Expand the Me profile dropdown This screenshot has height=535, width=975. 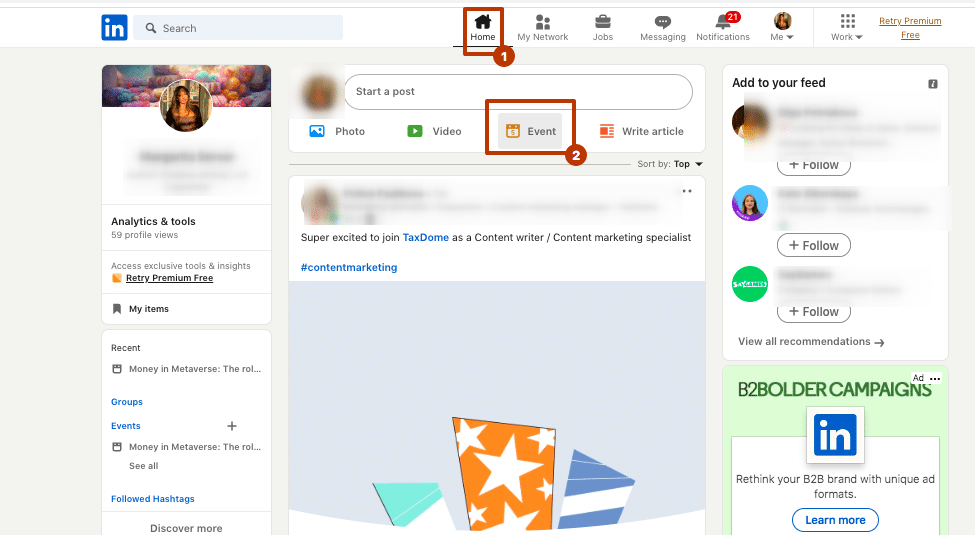782,29
